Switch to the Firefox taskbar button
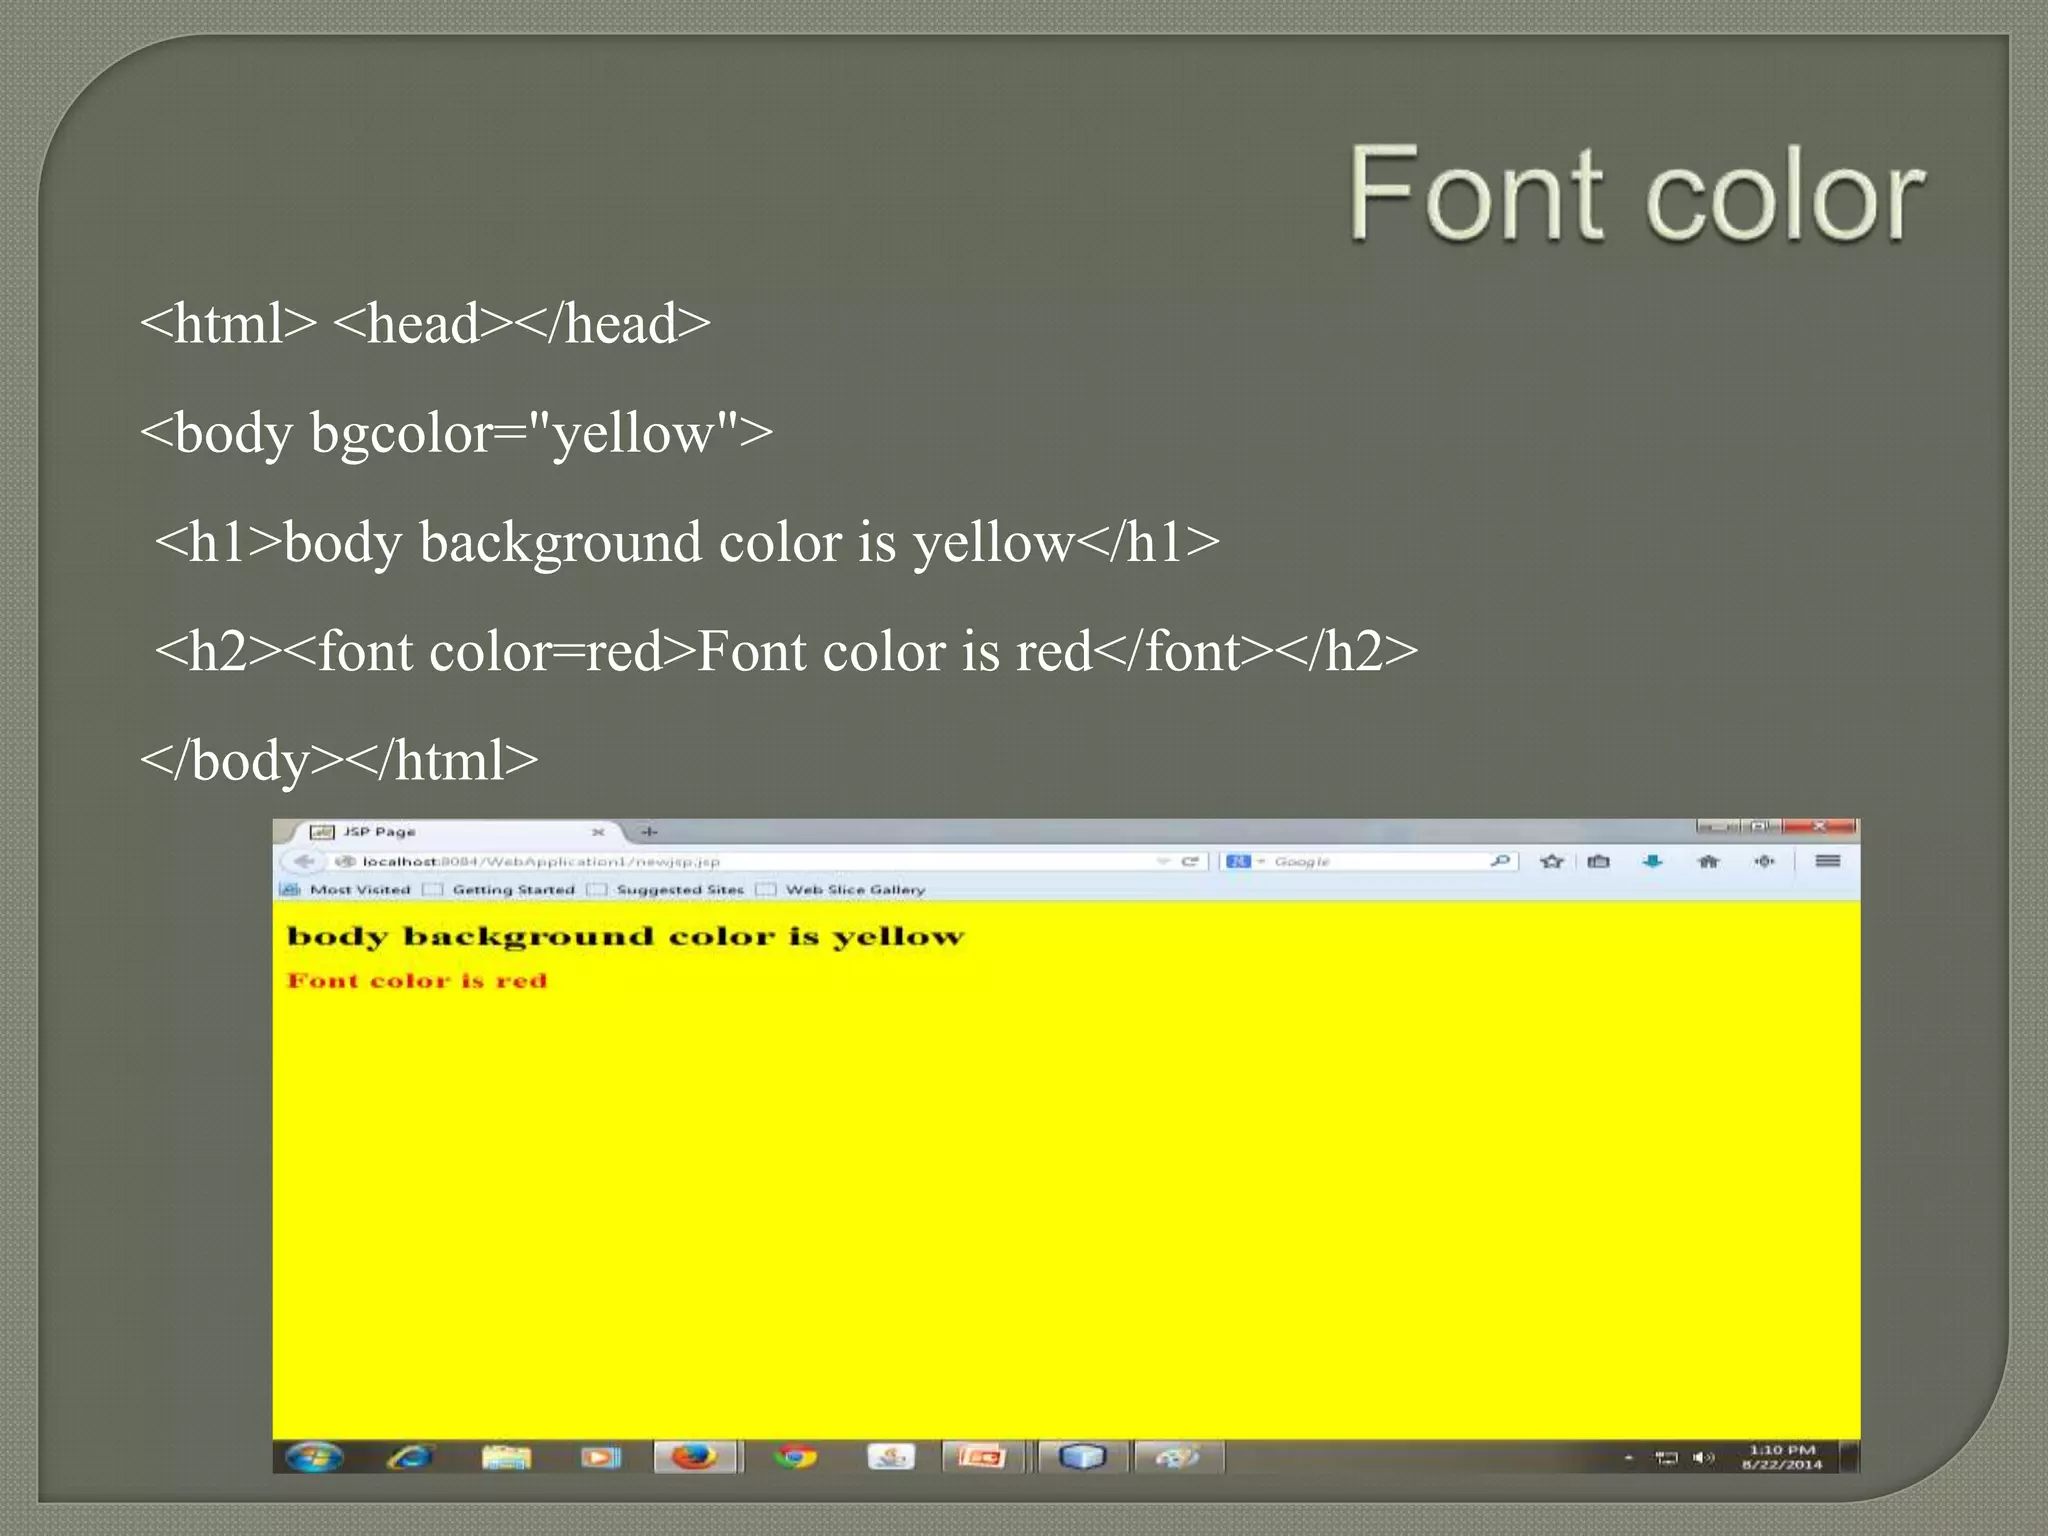The width and height of the screenshot is (2048, 1536). tap(696, 1457)
